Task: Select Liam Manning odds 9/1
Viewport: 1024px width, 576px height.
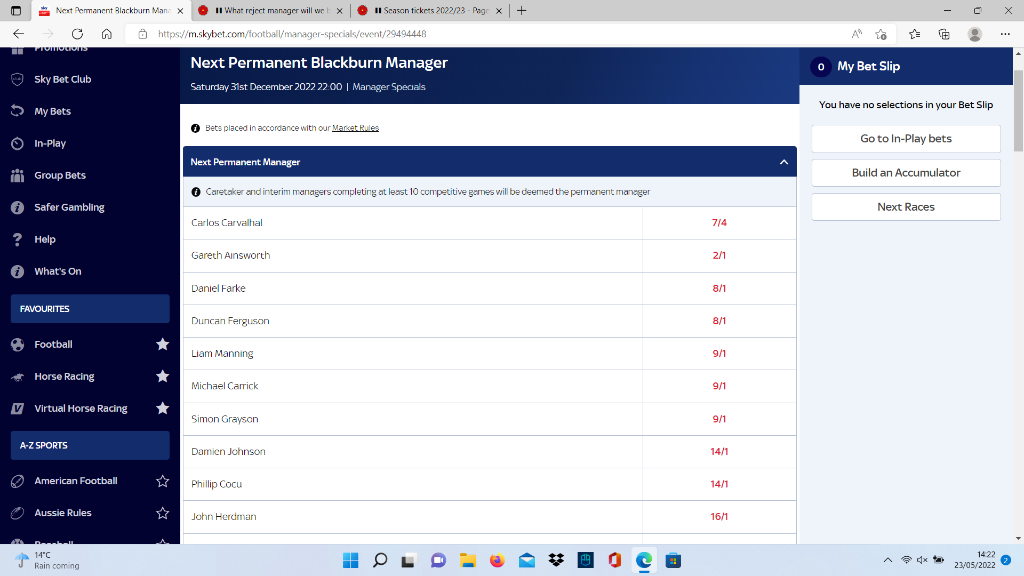Action: [x=719, y=353]
